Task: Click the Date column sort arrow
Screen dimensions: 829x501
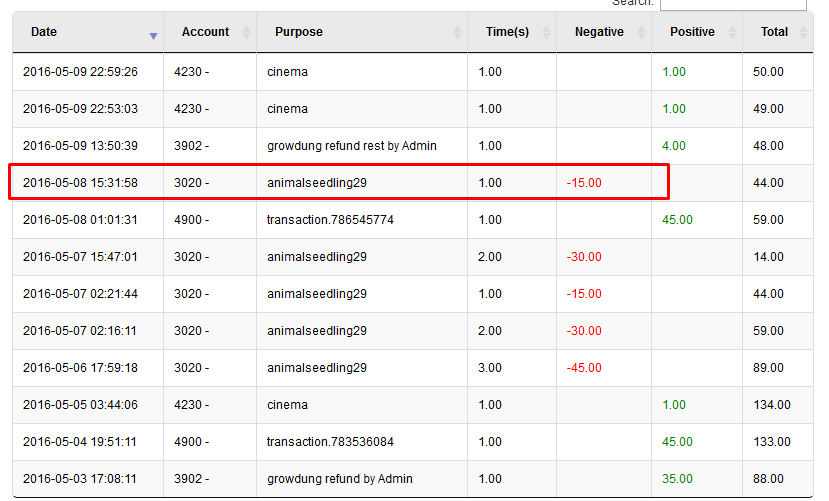Action: 153,36
